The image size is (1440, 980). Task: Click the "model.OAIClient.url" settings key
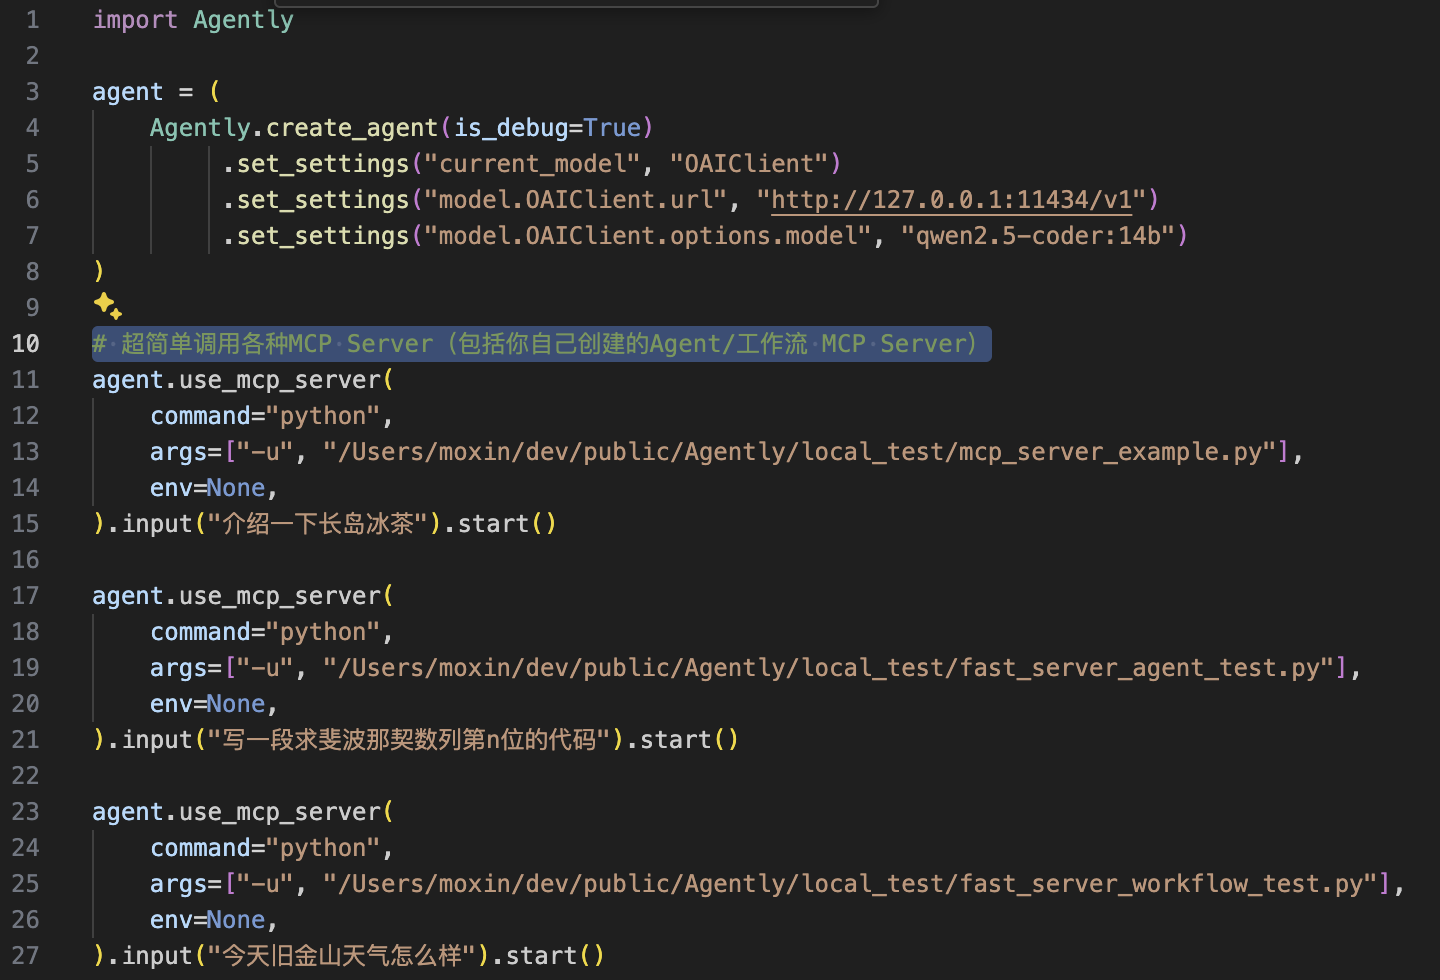(x=575, y=200)
